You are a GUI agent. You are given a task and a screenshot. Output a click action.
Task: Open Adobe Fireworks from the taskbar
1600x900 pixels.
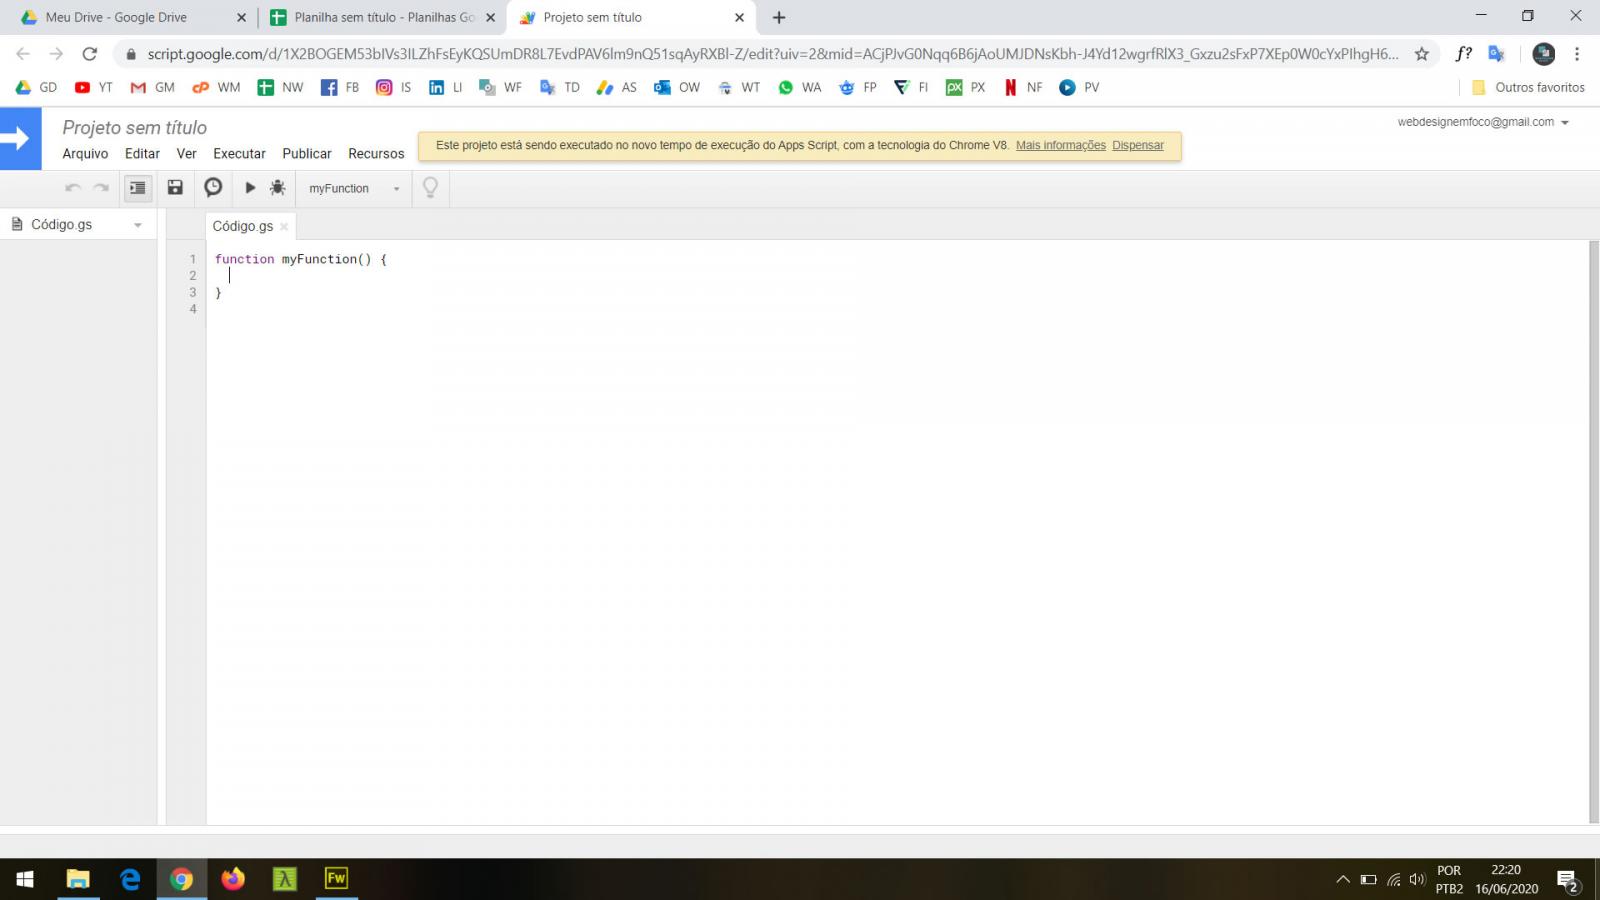pos(336,879)
